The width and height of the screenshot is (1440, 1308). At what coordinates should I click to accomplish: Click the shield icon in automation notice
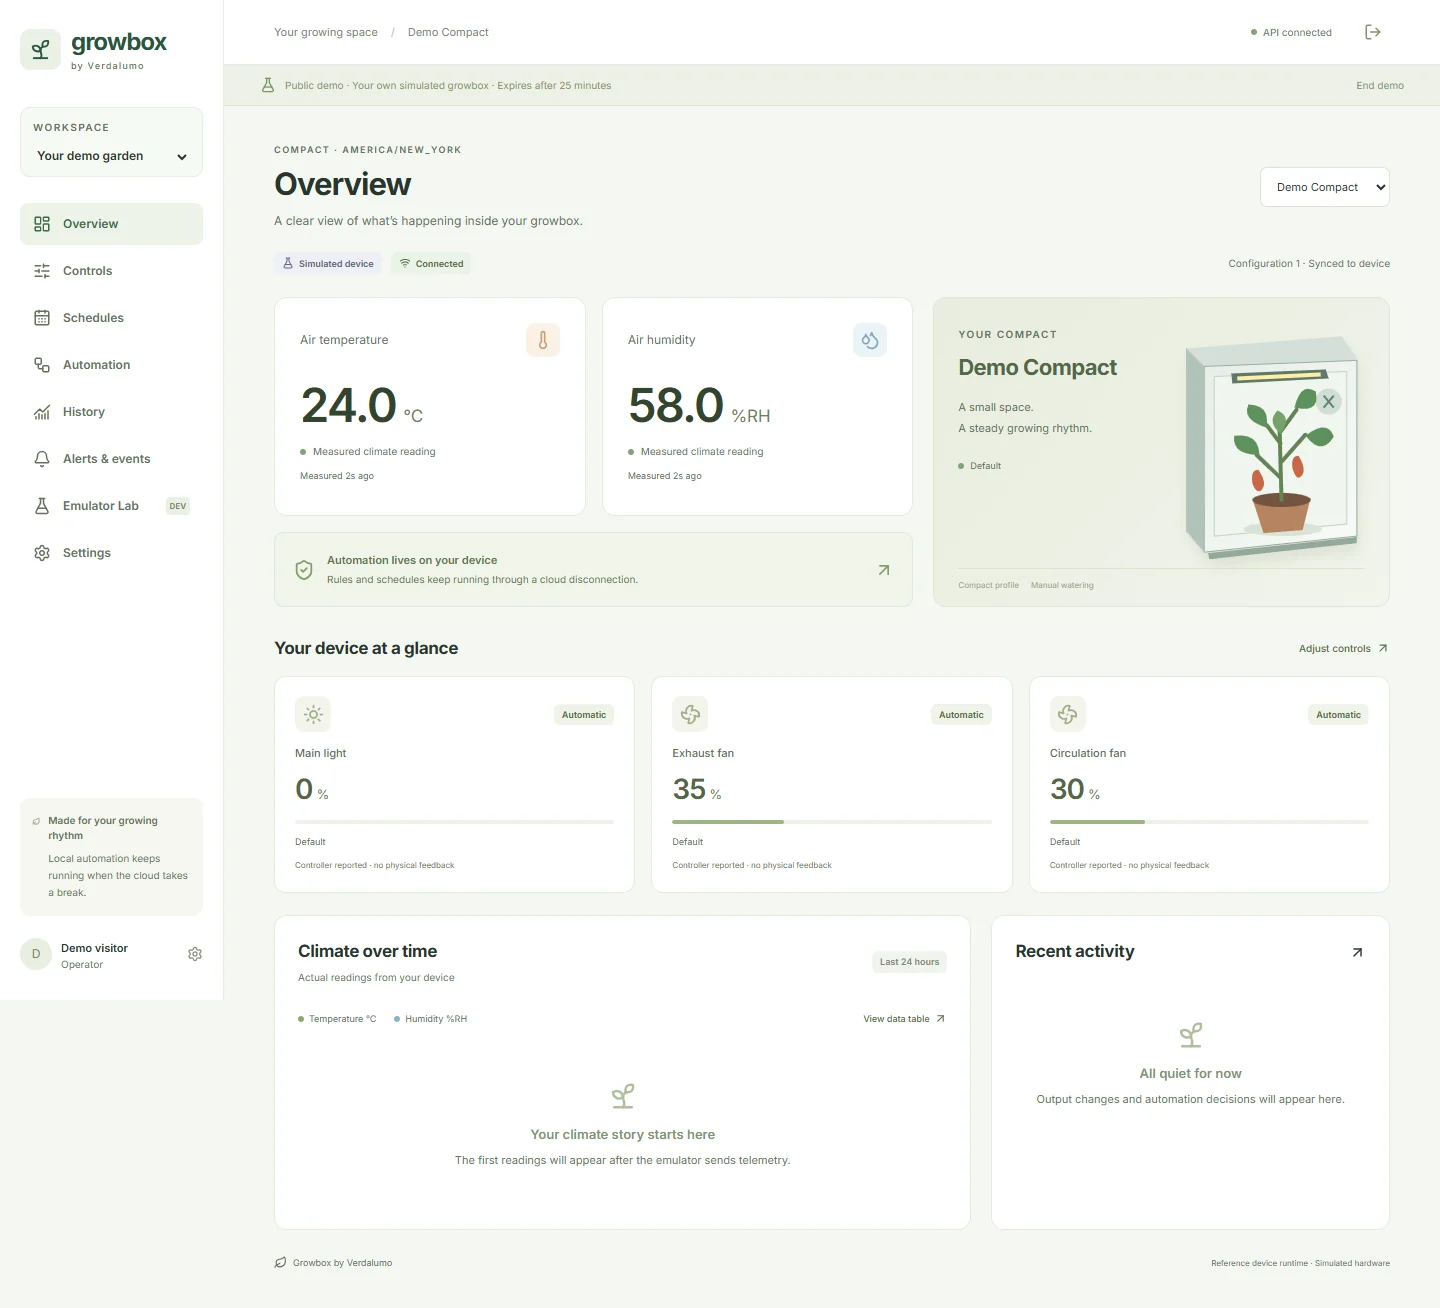(304, 570)
